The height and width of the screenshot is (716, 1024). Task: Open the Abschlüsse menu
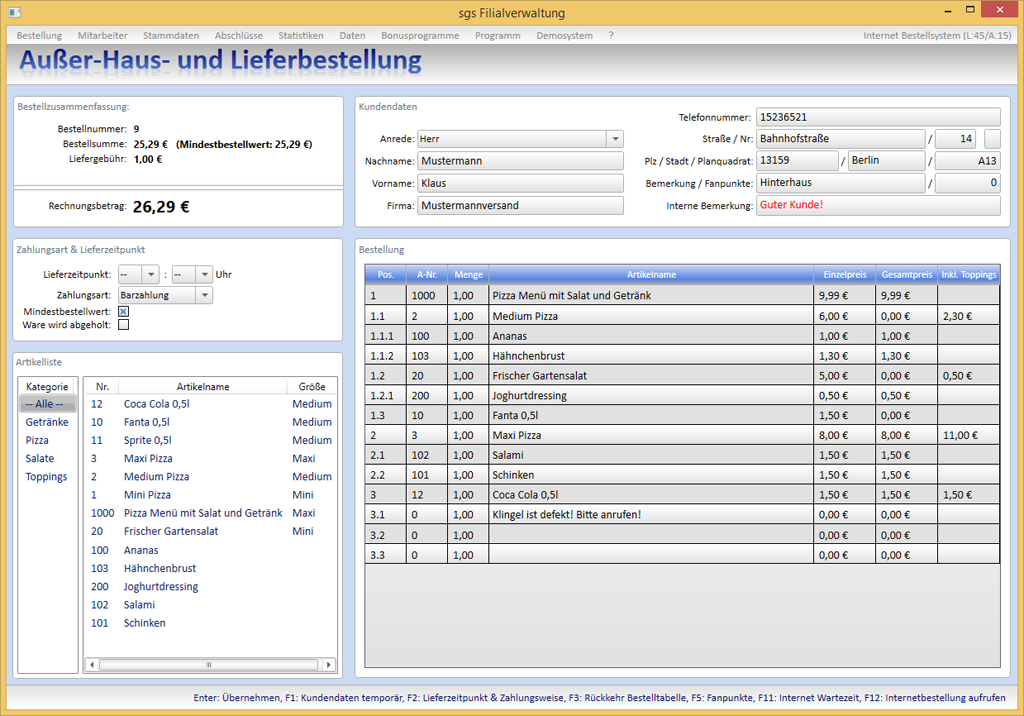coord(239,35)
